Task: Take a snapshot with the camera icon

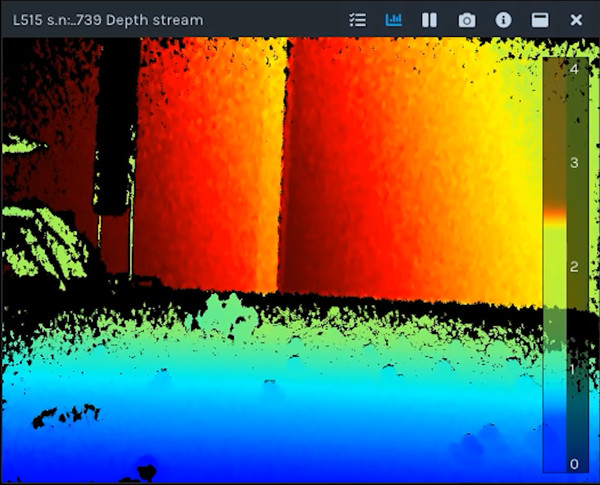Action: pos(466,20)
